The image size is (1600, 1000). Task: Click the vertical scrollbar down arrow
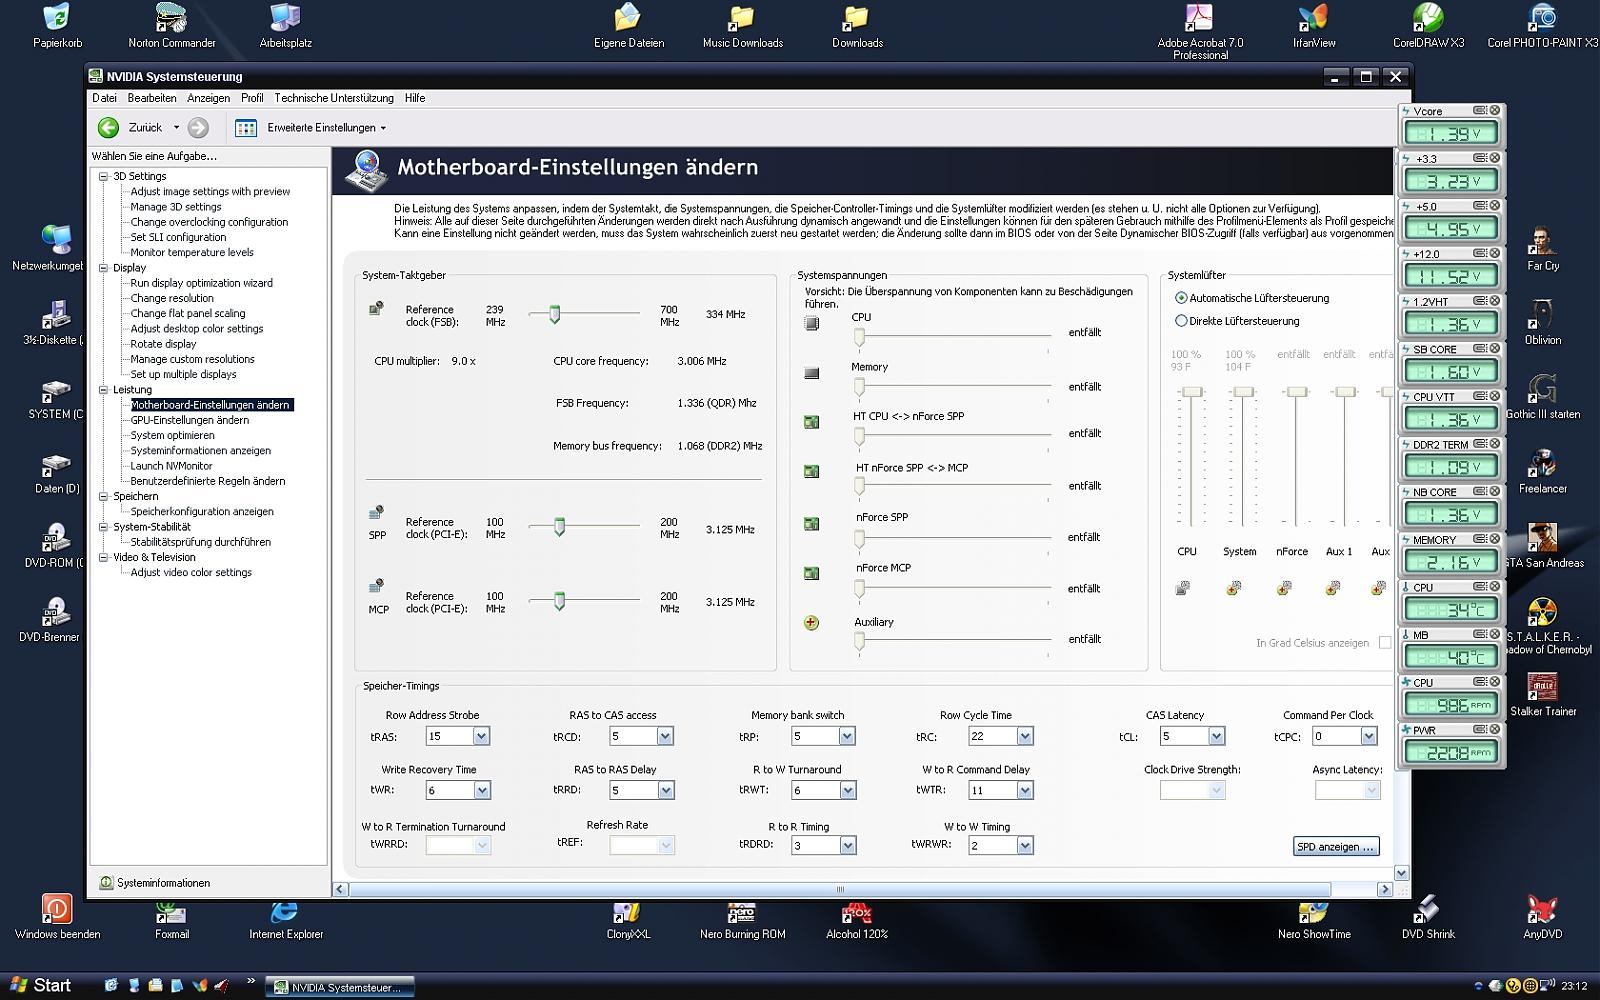tap(1401, 873)
